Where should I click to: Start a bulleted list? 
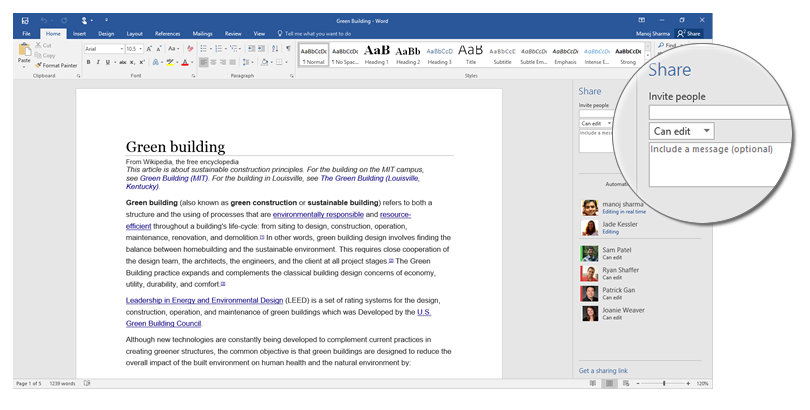click(204, 49)
